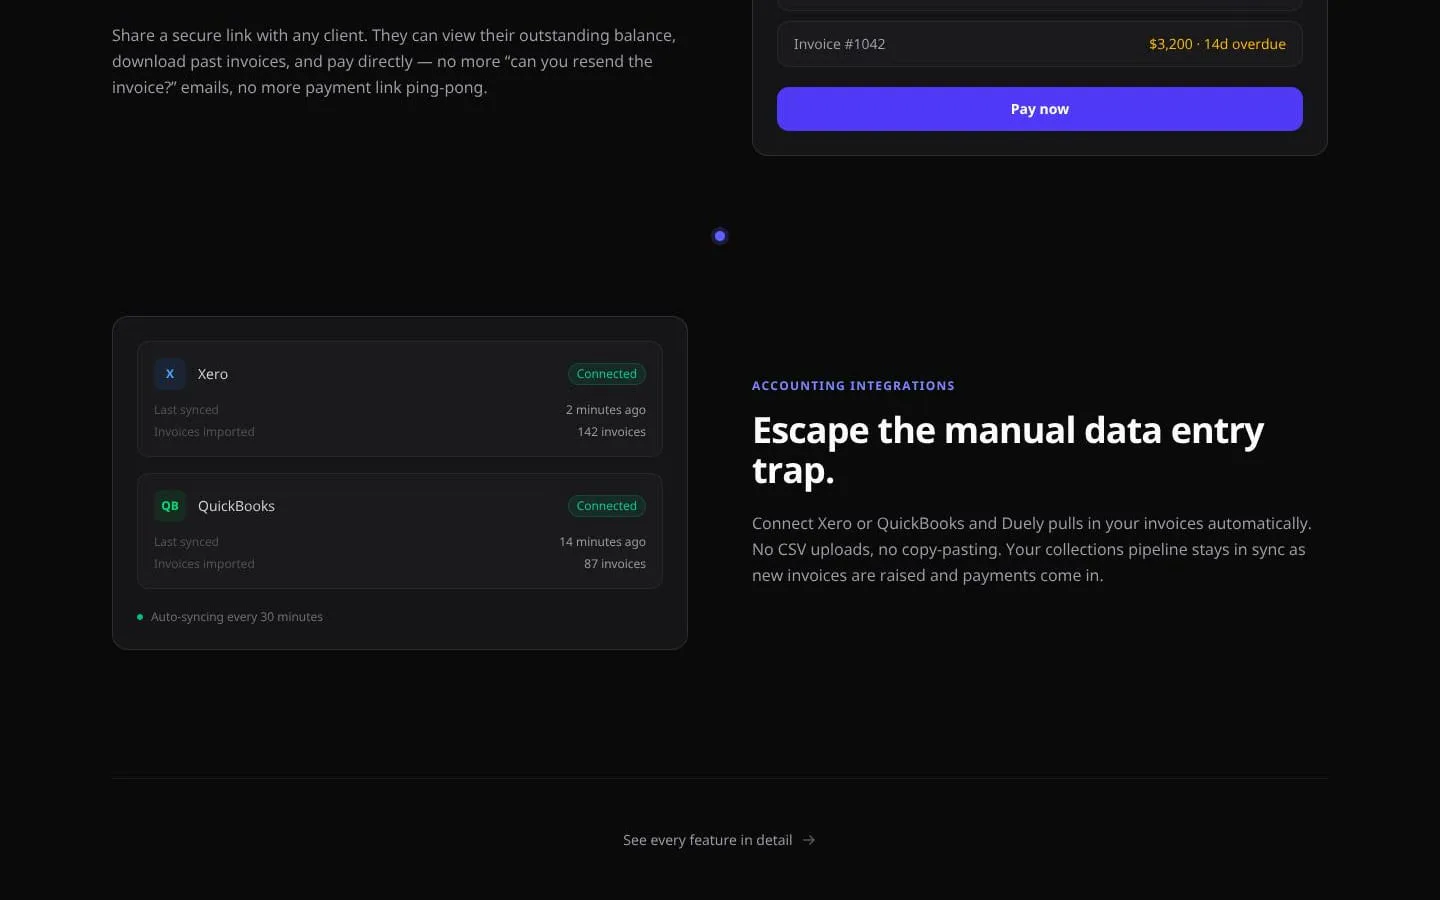Click the Connected badge for Xero

click(x=606, y=374)
